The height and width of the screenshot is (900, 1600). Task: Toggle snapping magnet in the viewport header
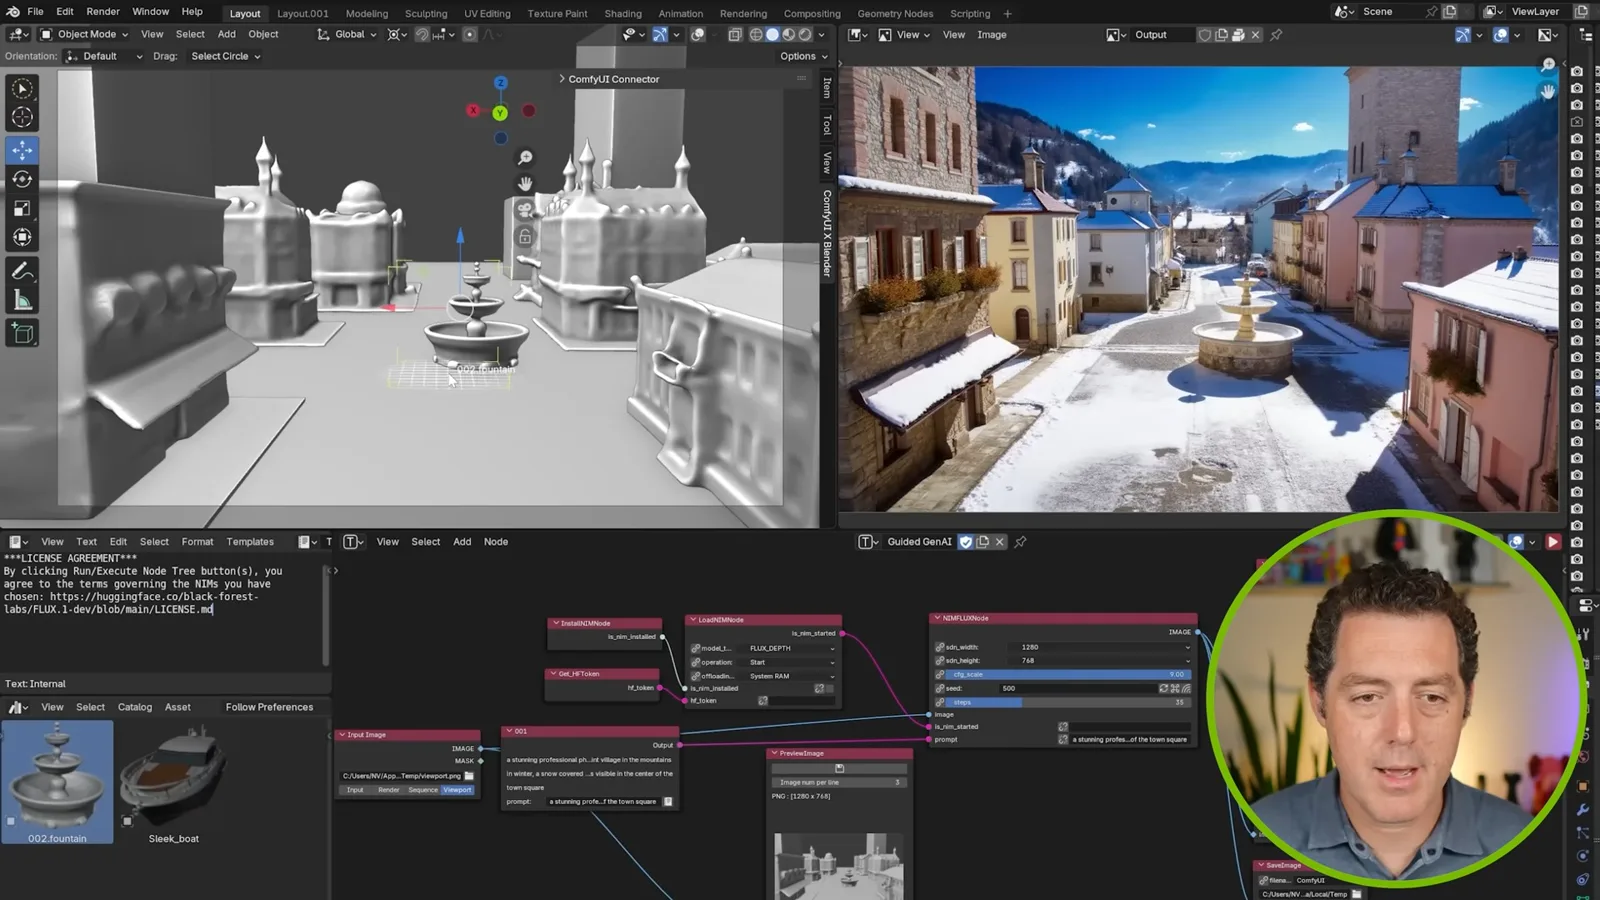[x=422, y=34]
